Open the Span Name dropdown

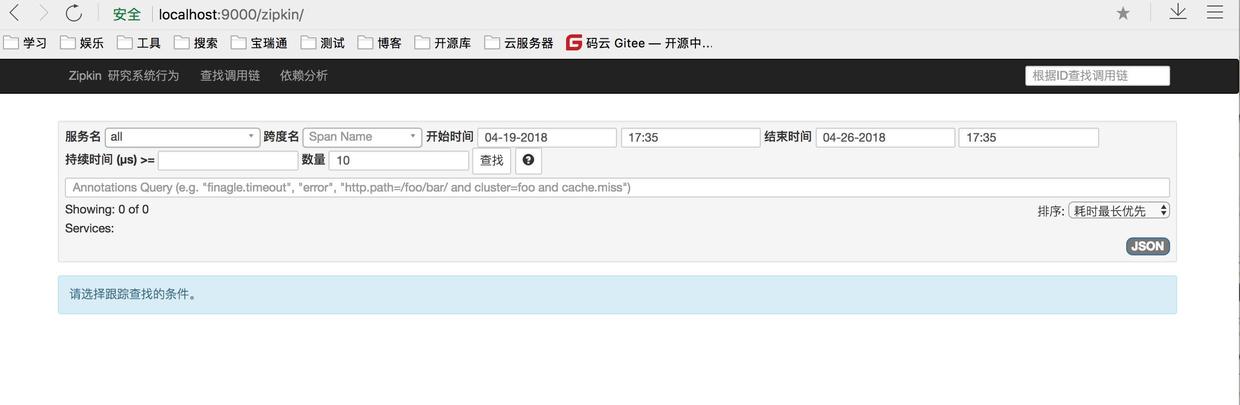363,137
